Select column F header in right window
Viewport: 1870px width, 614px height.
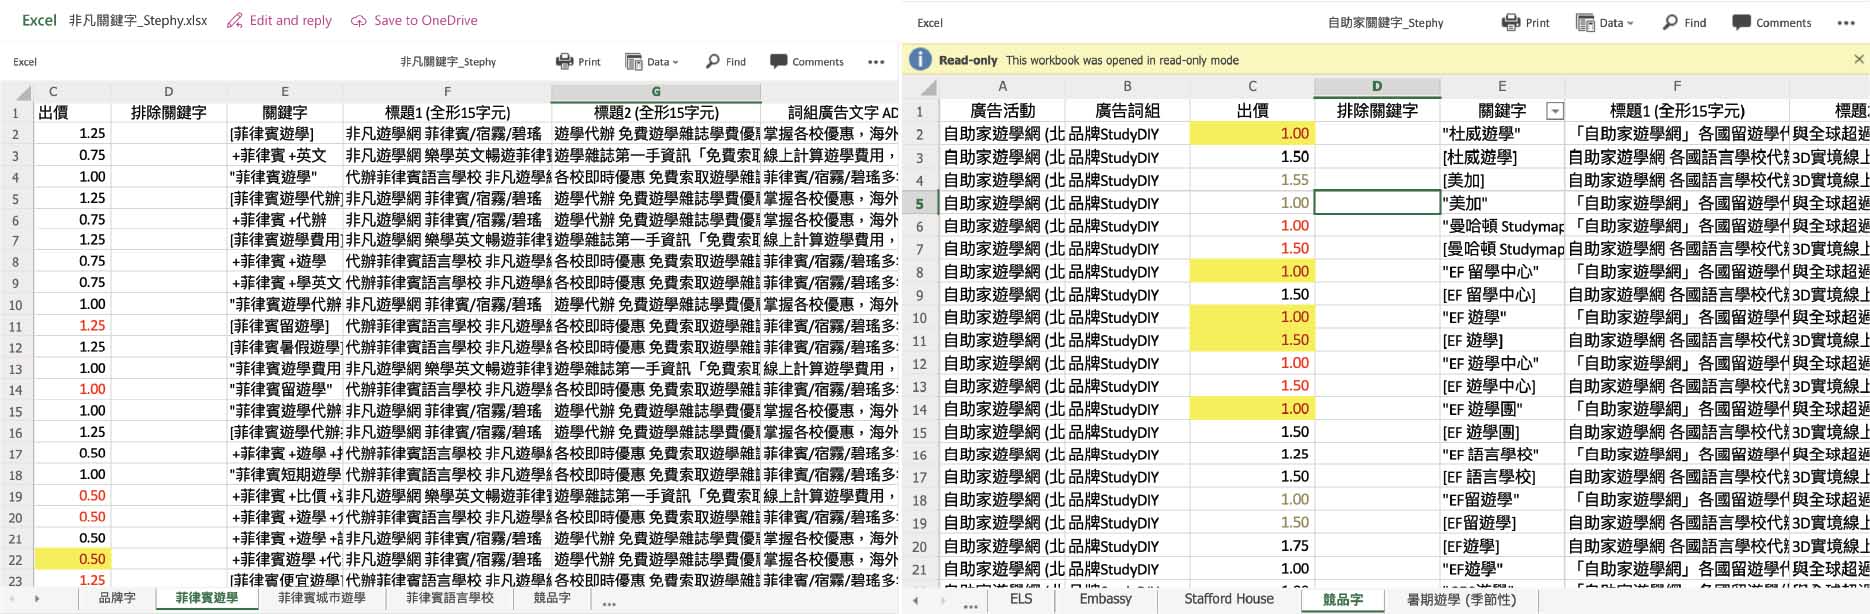(1677, 87)
